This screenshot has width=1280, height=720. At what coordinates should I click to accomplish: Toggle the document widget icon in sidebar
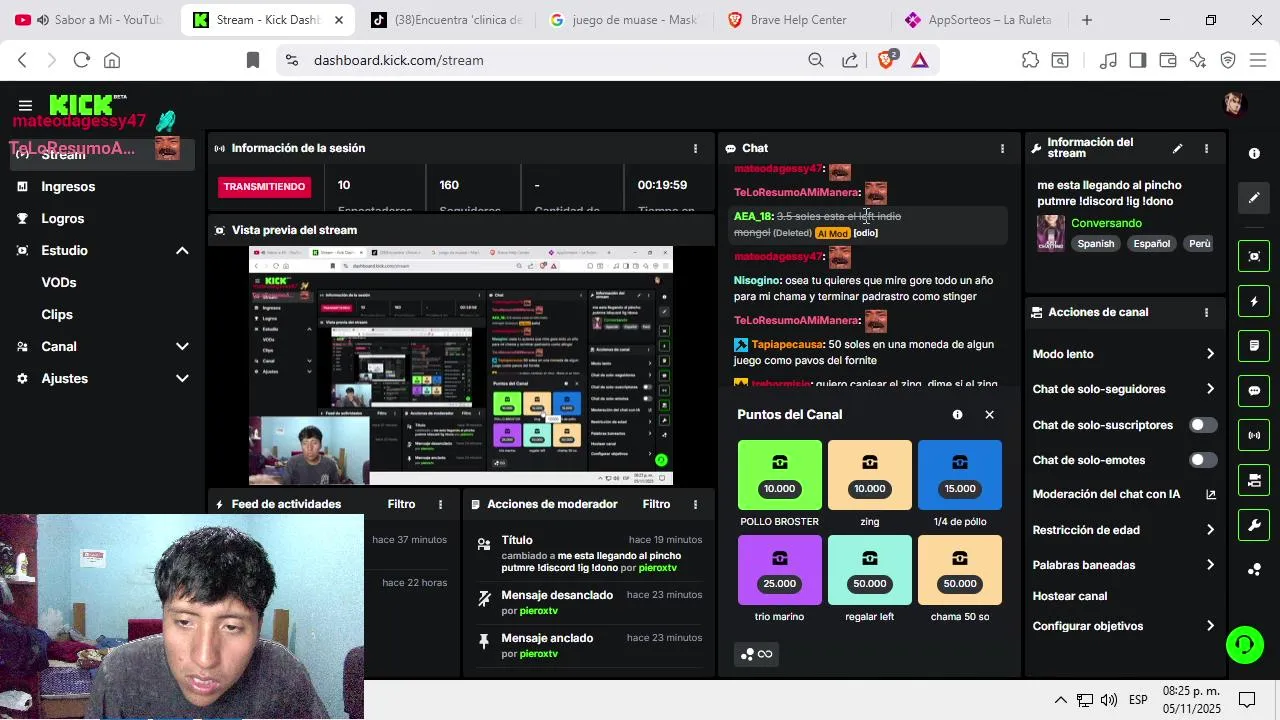(1254, 346)
